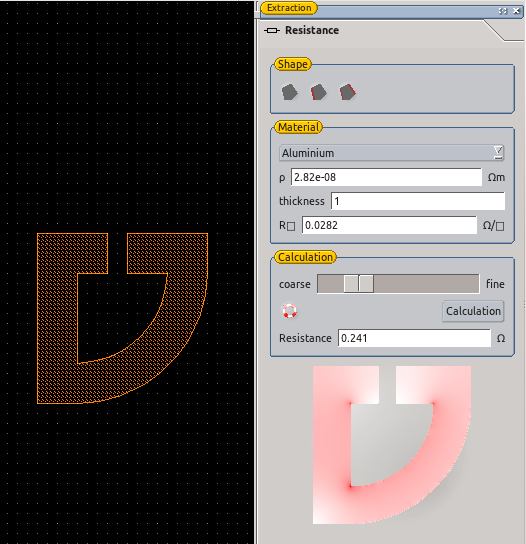Focus the thickness input field

(418, 201)
